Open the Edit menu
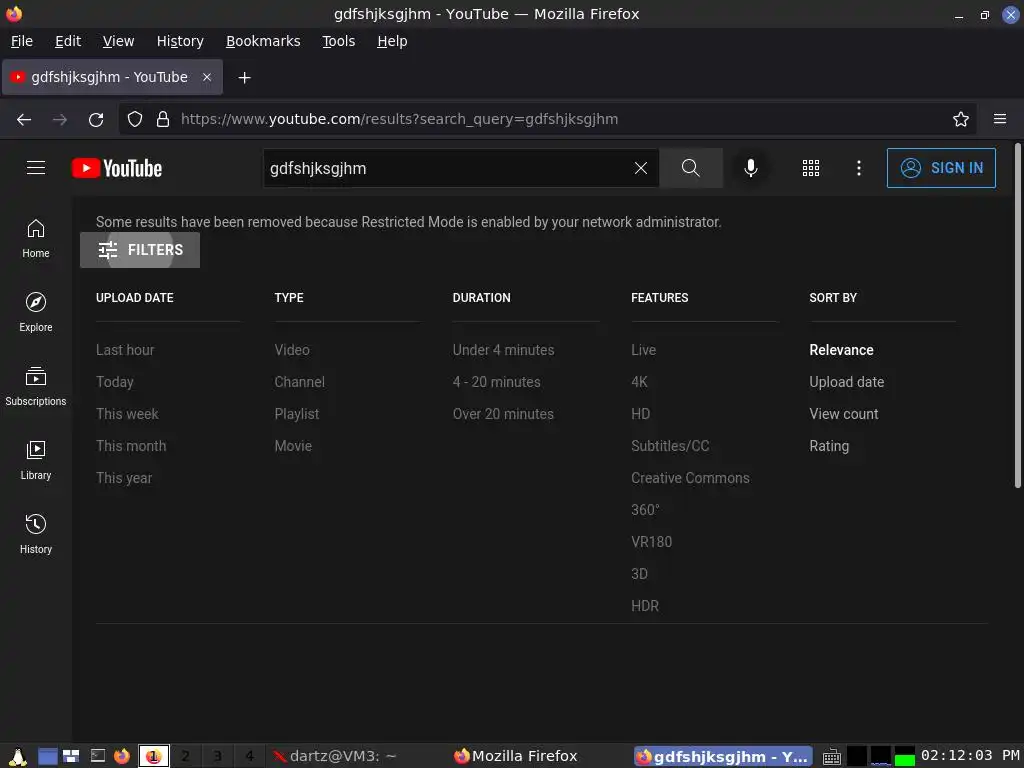Viewport: 1024px width, 768px height. 68,41
